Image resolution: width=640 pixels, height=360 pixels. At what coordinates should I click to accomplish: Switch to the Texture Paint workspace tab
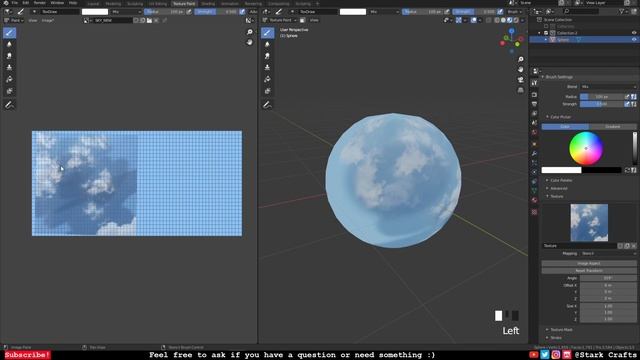[x=184, y=4]
